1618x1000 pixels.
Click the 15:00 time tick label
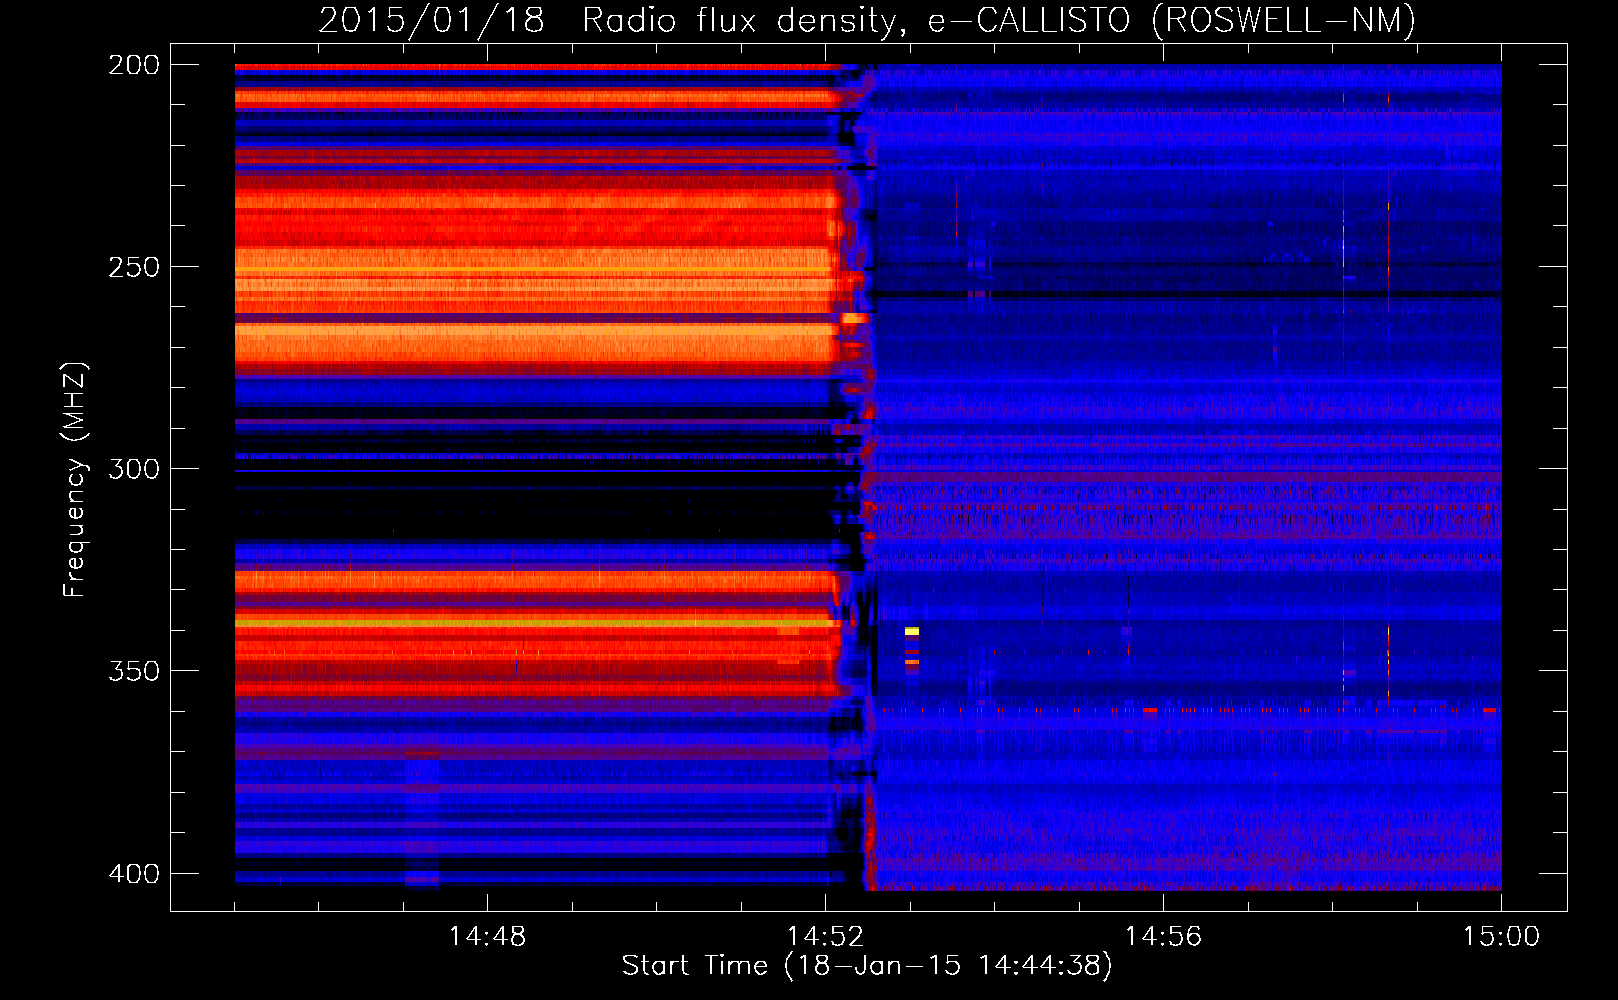[x=1501, y=937]
